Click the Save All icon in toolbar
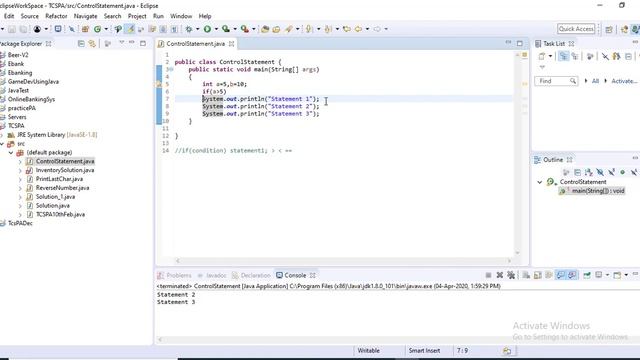The image size is (640, 360). (23, 29)
